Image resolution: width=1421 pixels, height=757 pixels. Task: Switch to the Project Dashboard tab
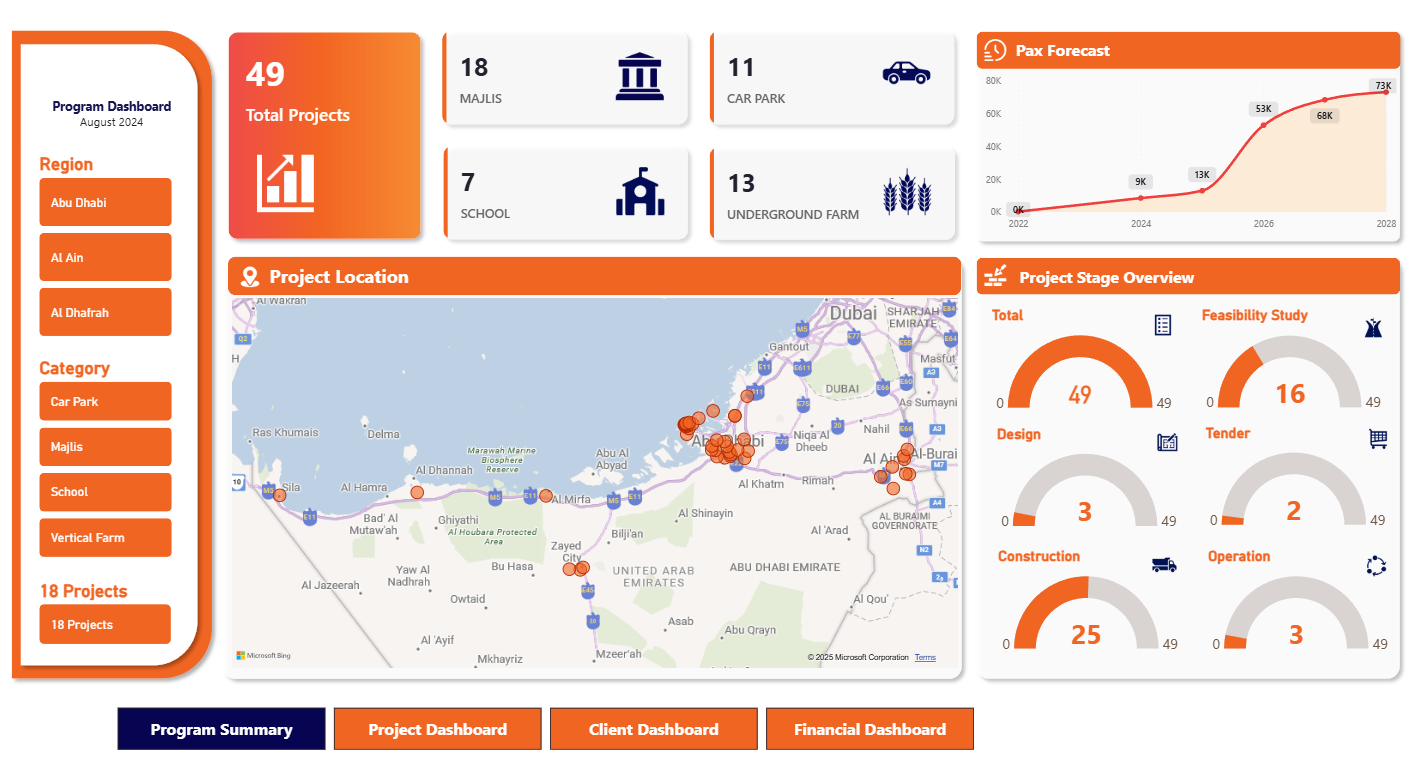tap(437, 729)
